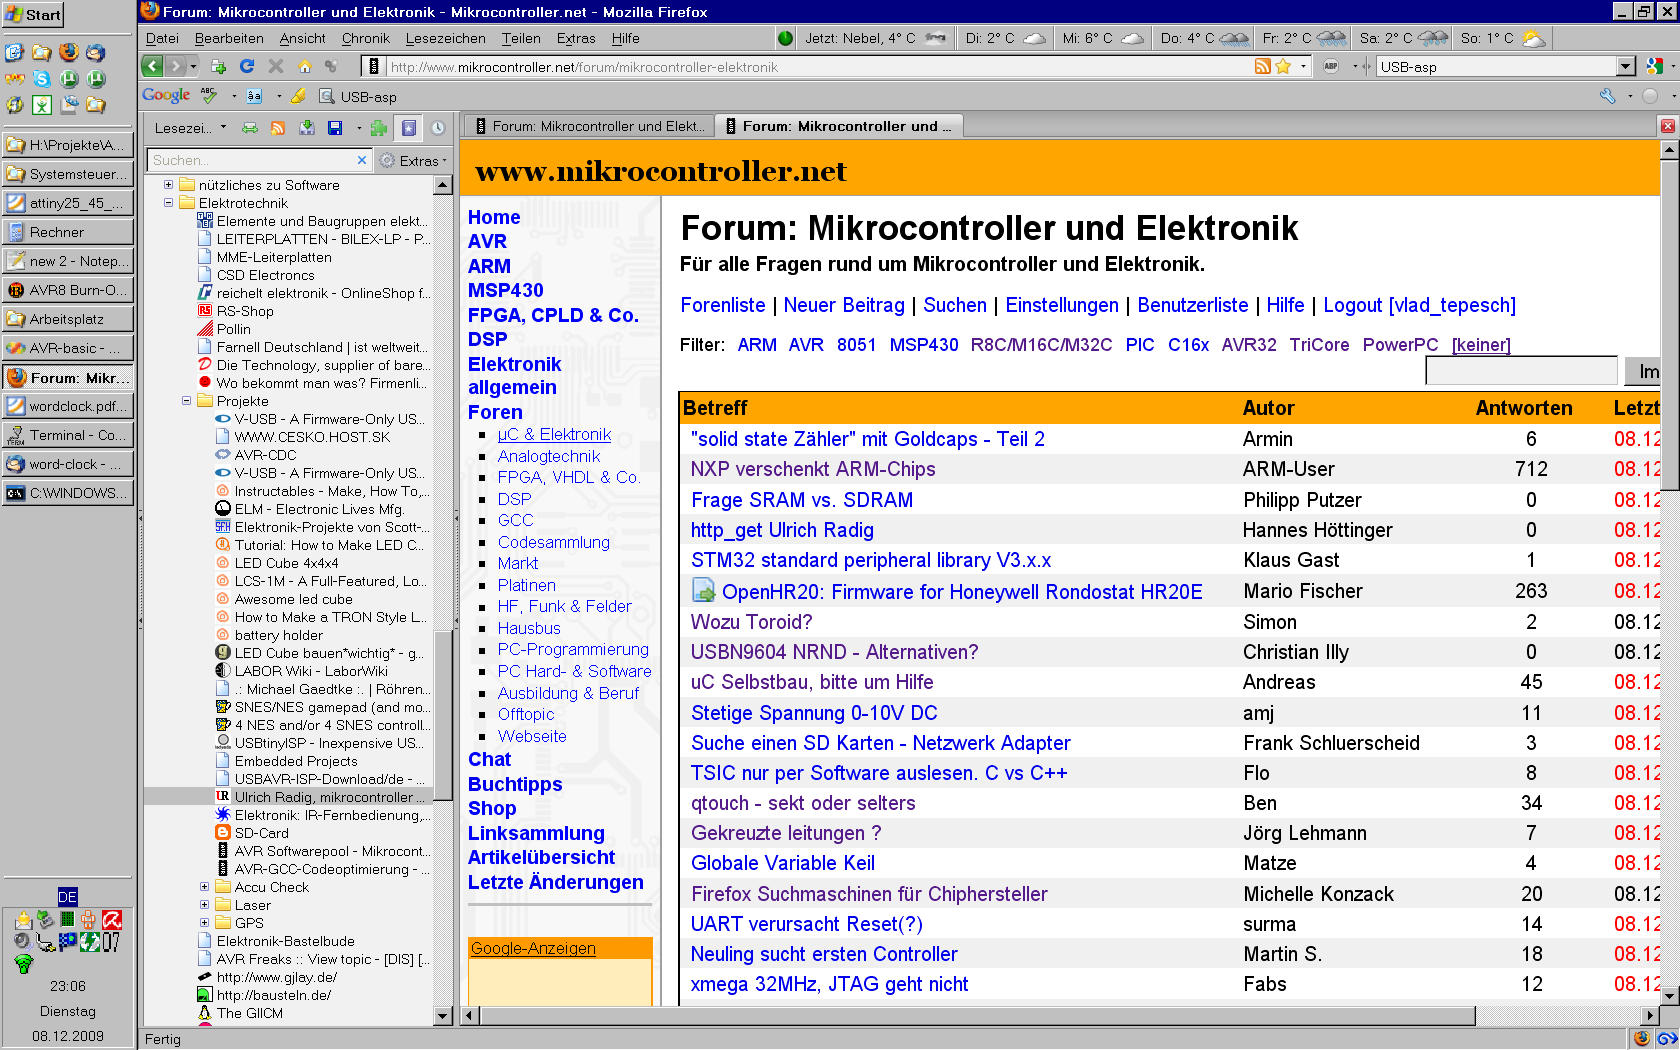The height and width of the screenshot is (1050, 1680).
Task: Click the sidebar orange RSS feed icon
Action: click(278, 128)
